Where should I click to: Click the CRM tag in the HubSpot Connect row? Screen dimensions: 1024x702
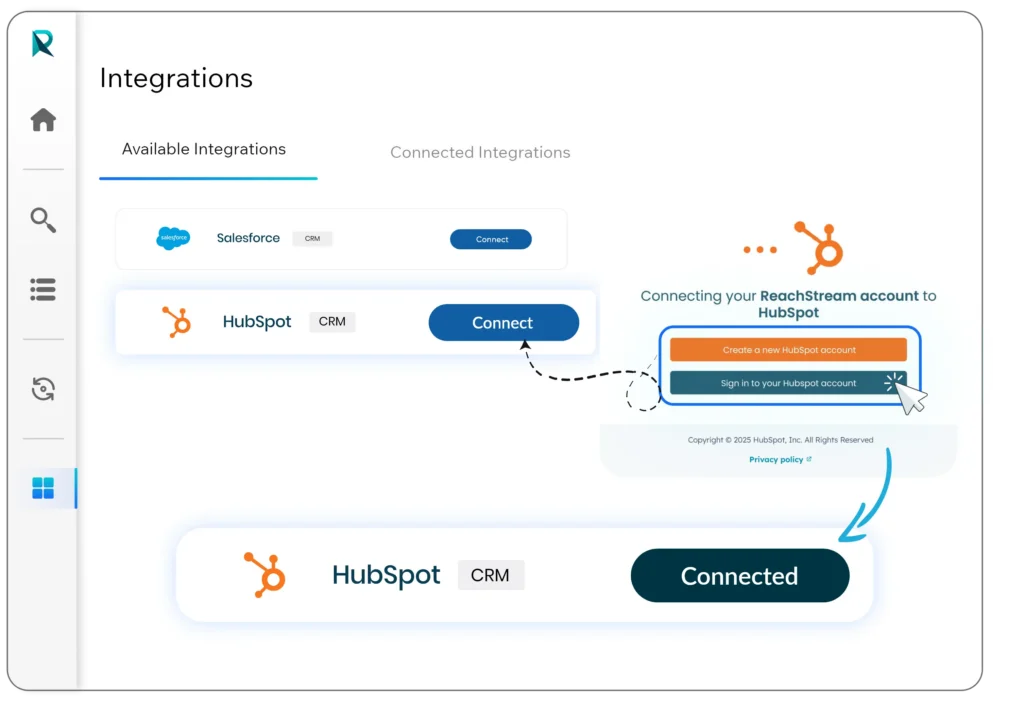[x=332, y=322]
